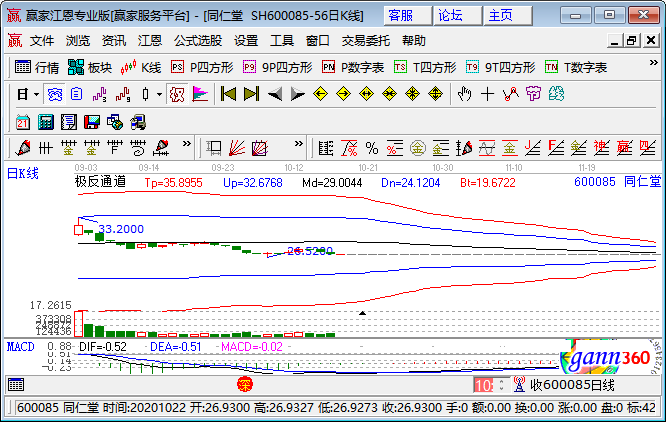Toggle the blue 窗 window icon
Screen dimensions: 666x422
coord(54,94)
